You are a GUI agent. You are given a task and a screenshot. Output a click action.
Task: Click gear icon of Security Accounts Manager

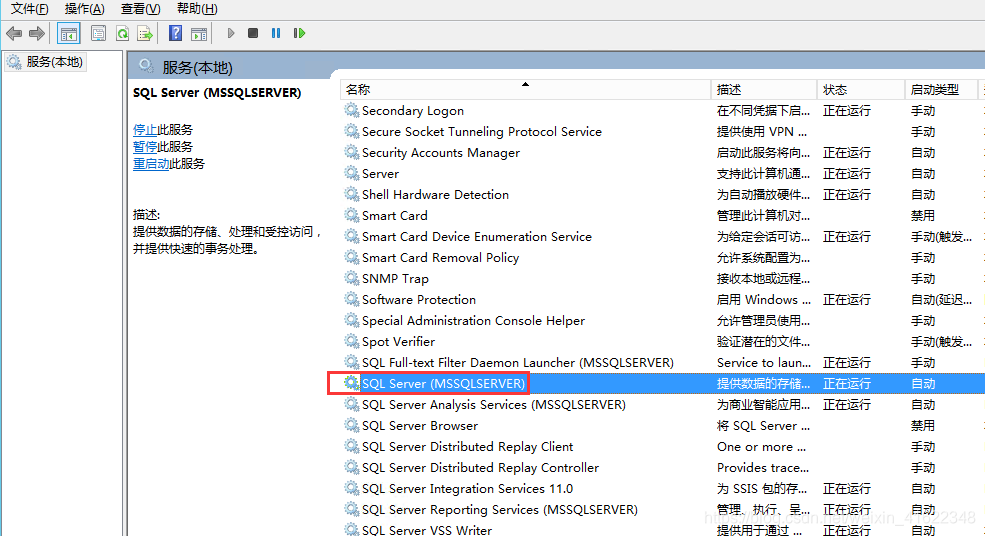[x=351, y=153]
